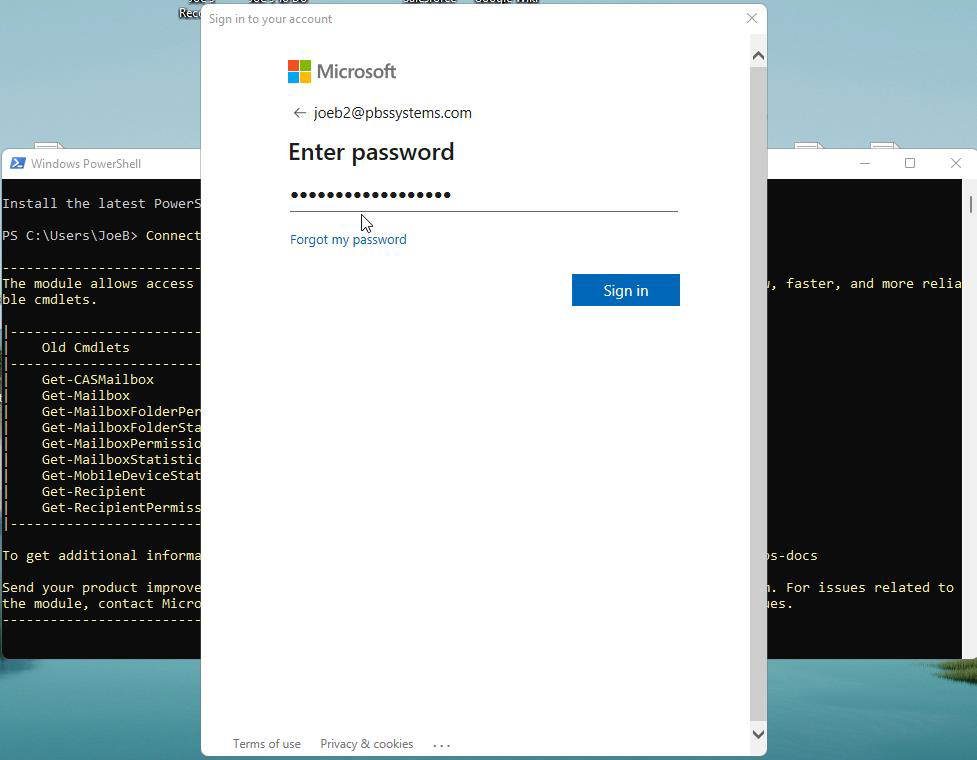Click the PowerShell window's vertical scrollbar thumb

click(969, 204)
